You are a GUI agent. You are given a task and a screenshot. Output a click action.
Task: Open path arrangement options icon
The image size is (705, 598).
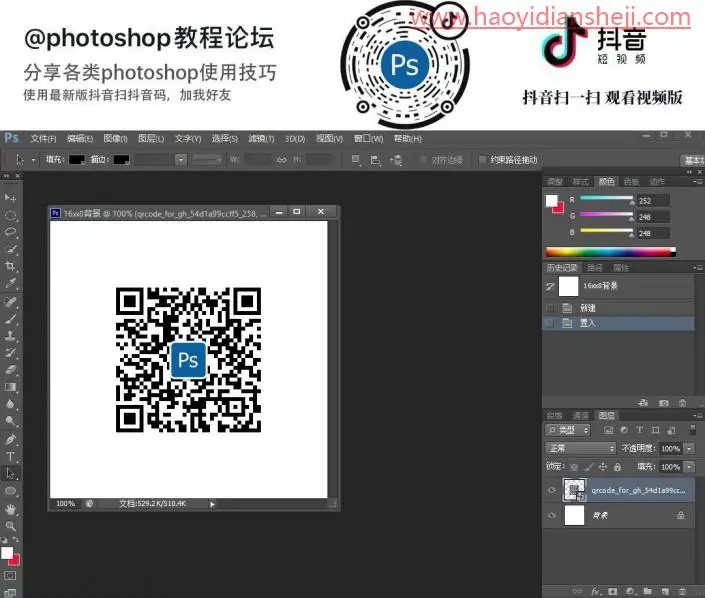[x=396, y=160]
